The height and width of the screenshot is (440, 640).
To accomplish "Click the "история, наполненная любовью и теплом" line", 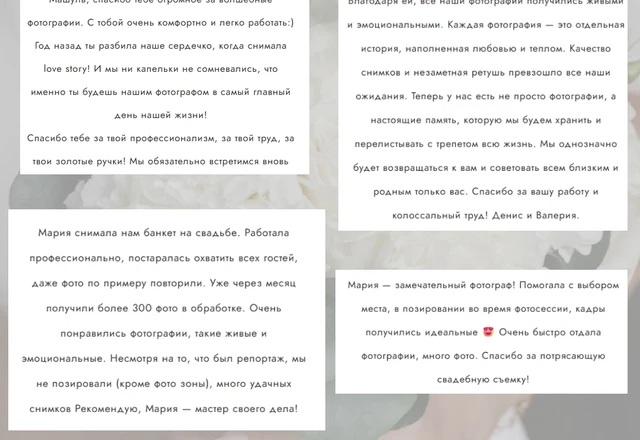I will click(x=489, y=48).
